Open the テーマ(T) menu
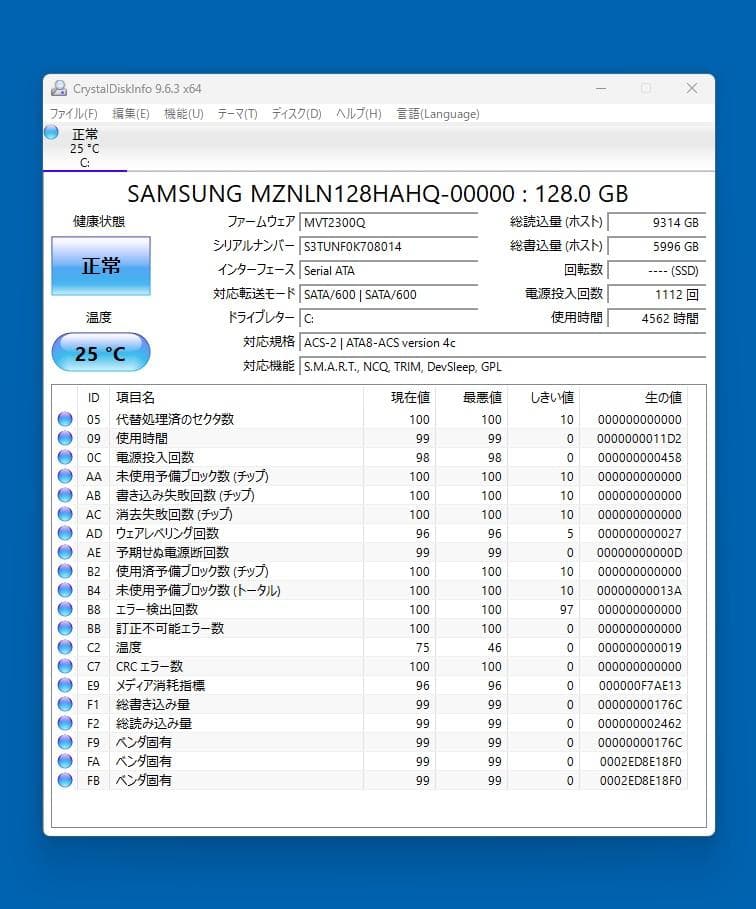The width and height of the screenshot is (756, 909). click(237, 114)
